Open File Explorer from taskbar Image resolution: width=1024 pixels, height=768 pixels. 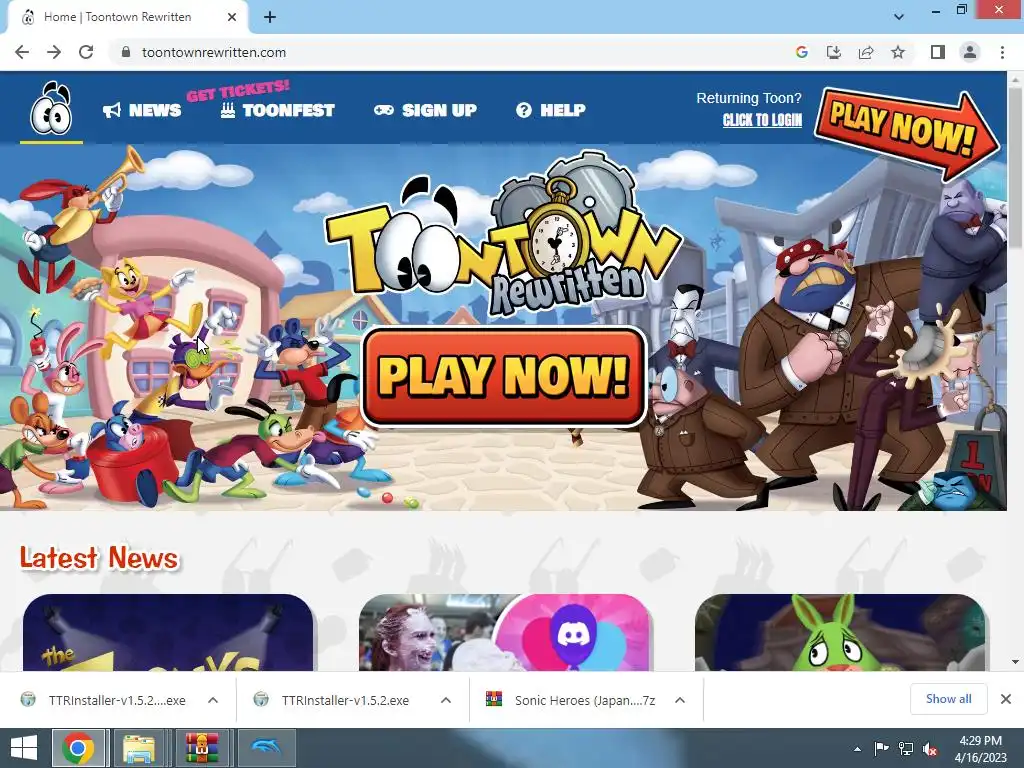[x=138, y=748]
